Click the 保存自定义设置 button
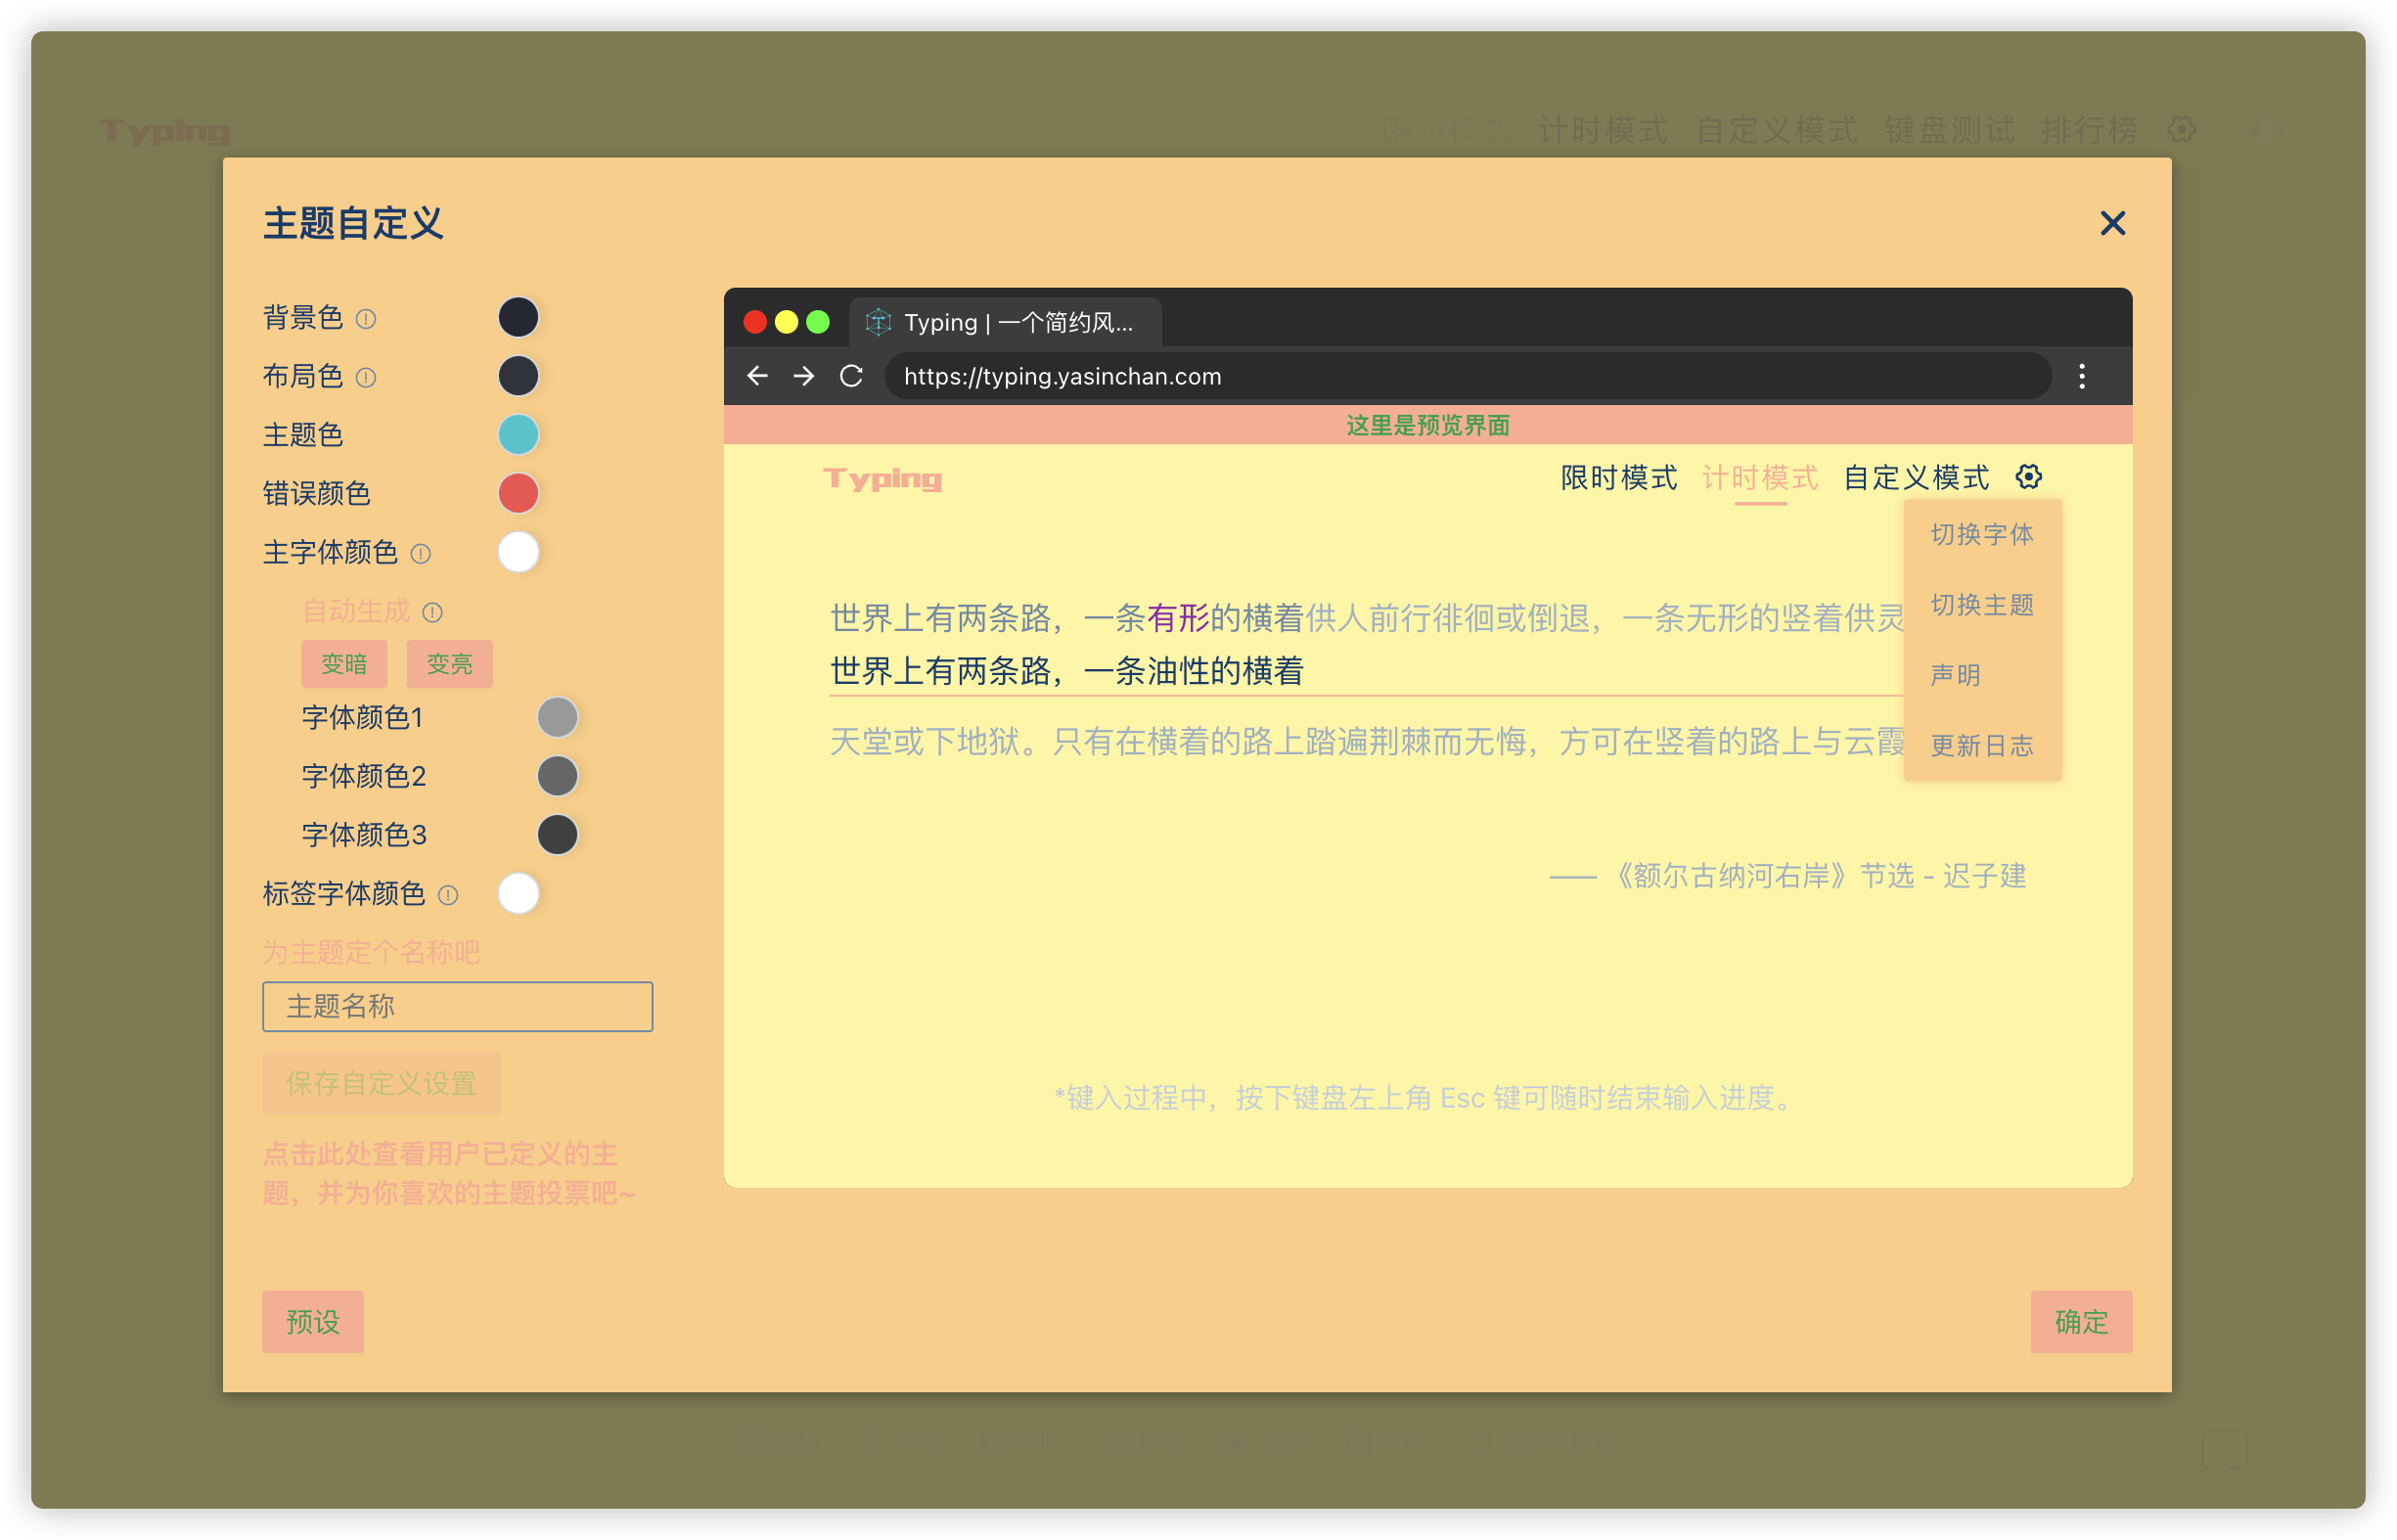2397x1540 pixels. (381, 1083)
